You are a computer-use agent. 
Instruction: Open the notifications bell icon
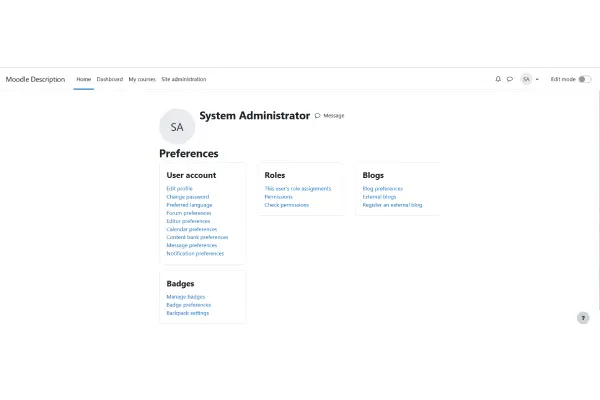(498, 79)
